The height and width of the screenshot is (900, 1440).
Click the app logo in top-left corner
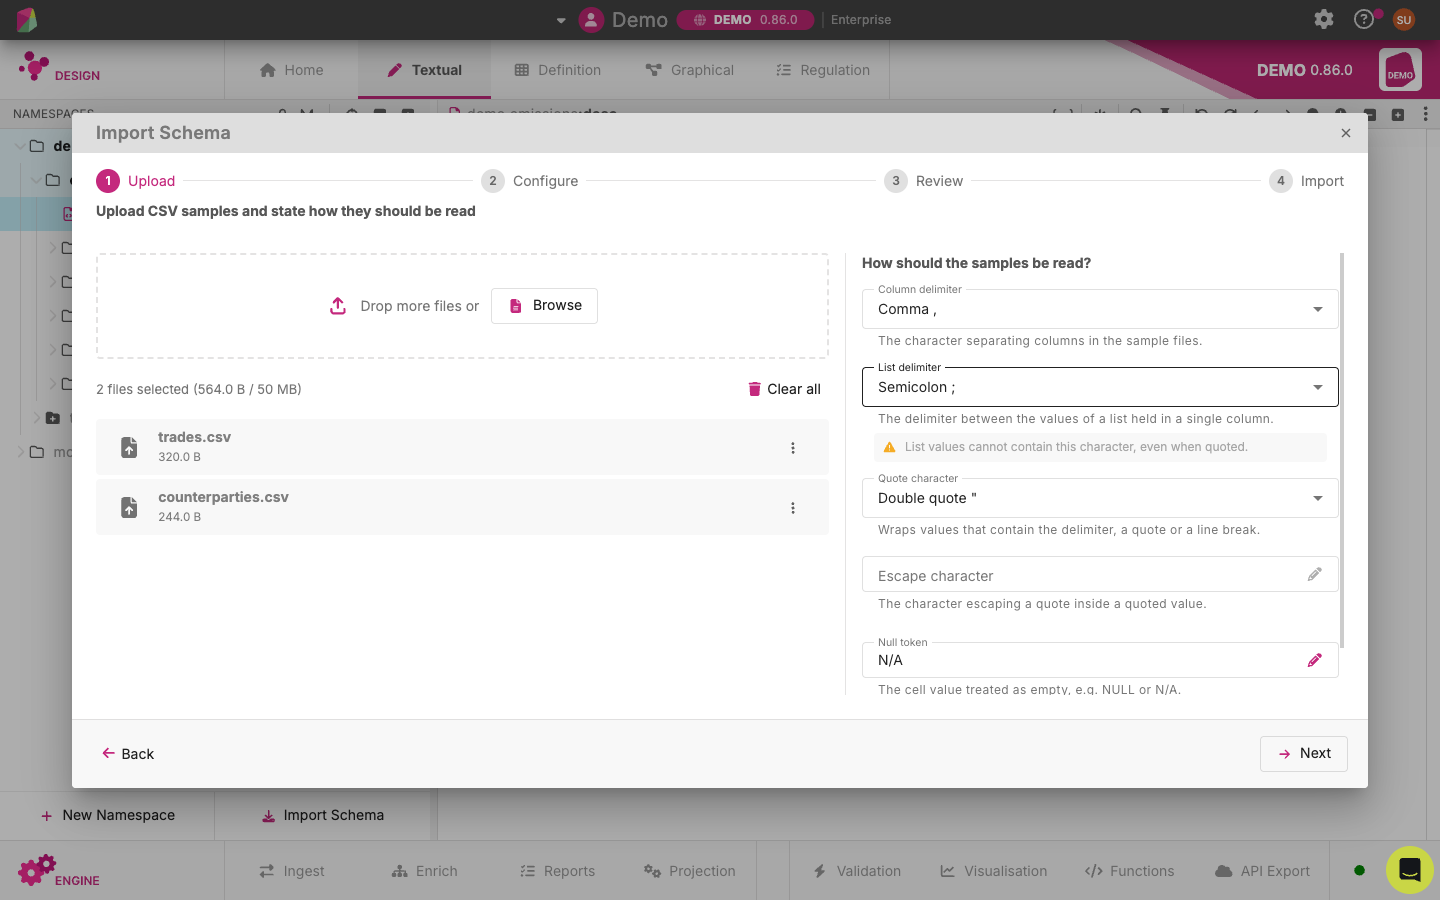click(27, 19)
